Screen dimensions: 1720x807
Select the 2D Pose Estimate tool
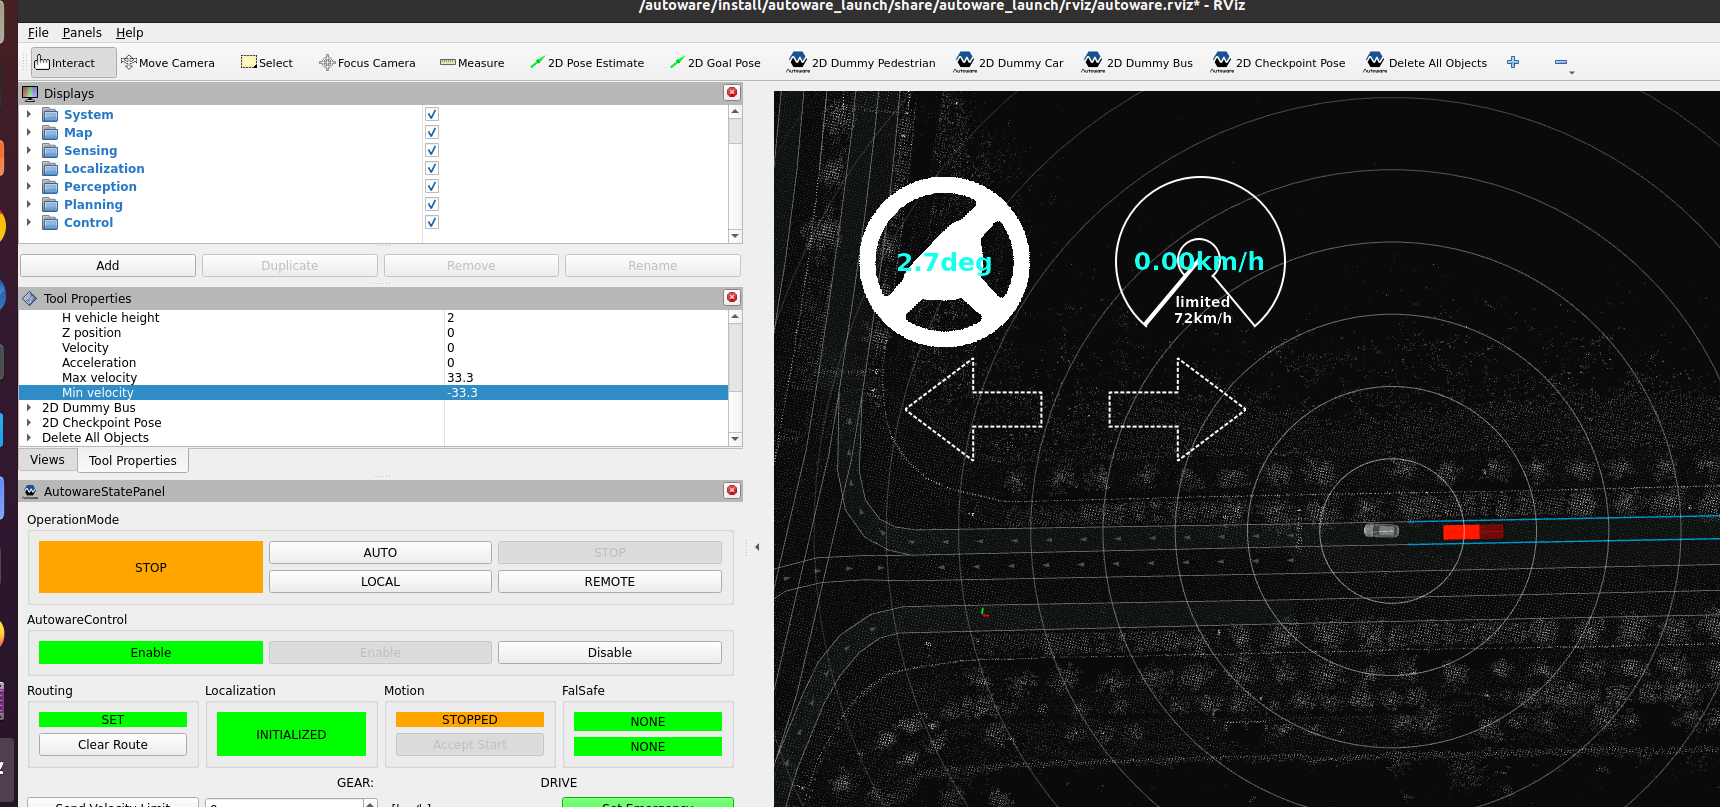point(587,63)
